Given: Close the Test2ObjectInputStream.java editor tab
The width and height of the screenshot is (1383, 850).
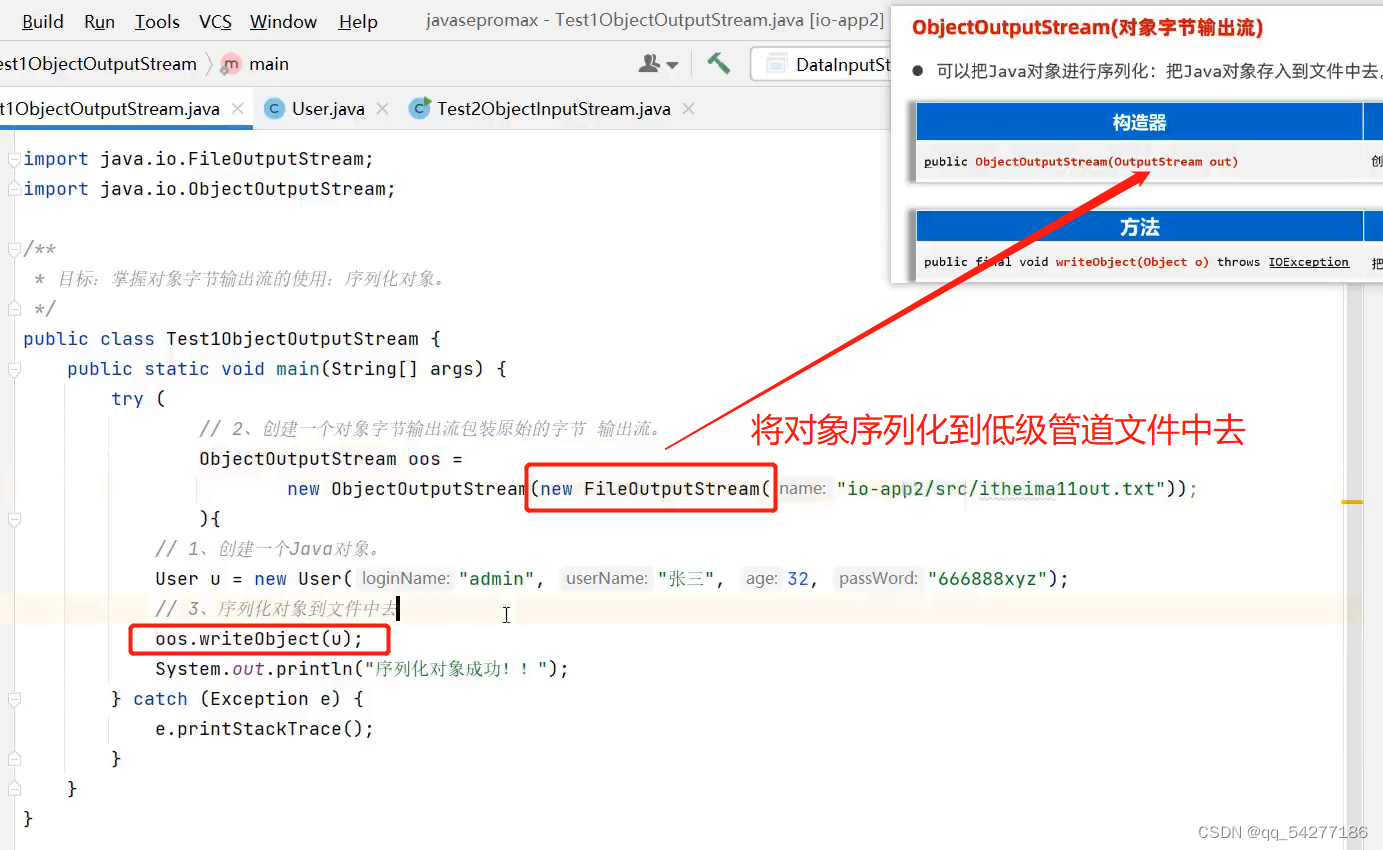Looking at the screenshot, I should tap(688, 109).
